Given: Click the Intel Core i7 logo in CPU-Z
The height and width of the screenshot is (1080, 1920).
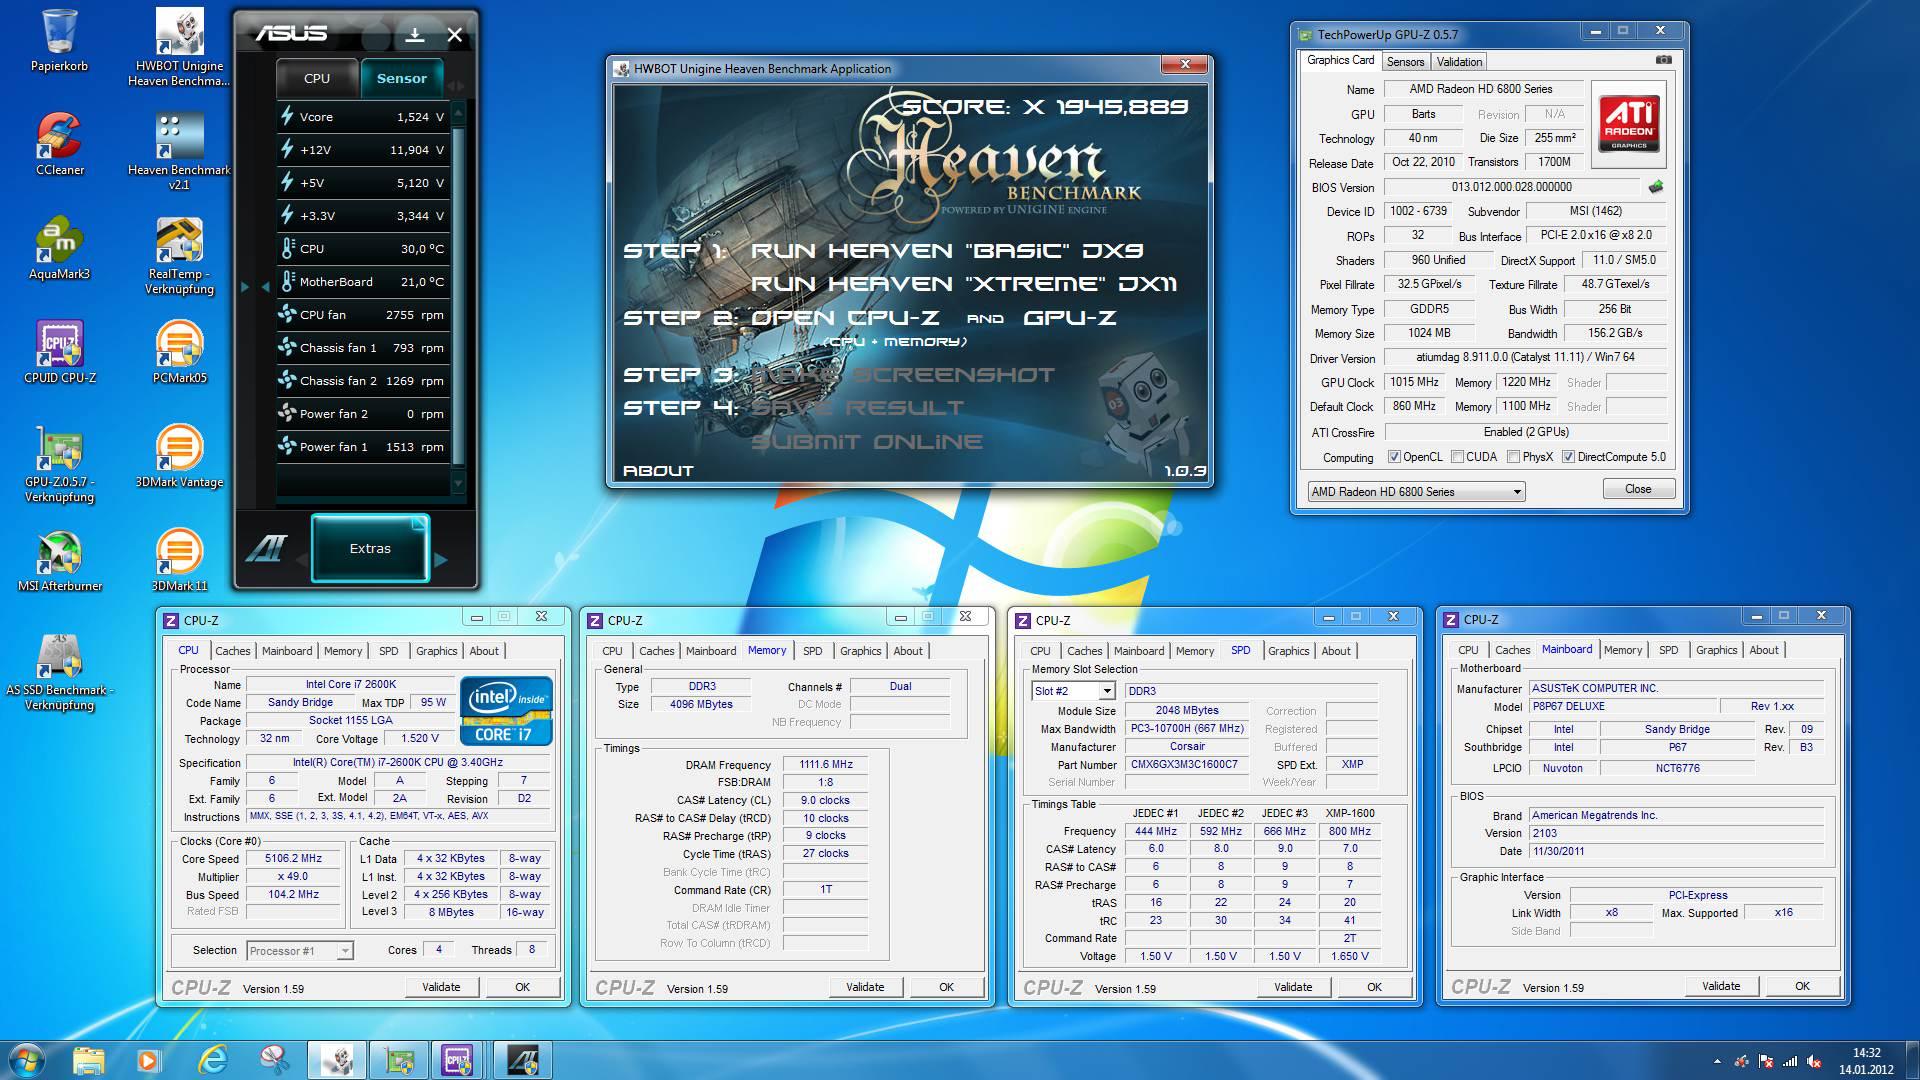Looking at the screenshot, I should (506, 710).
